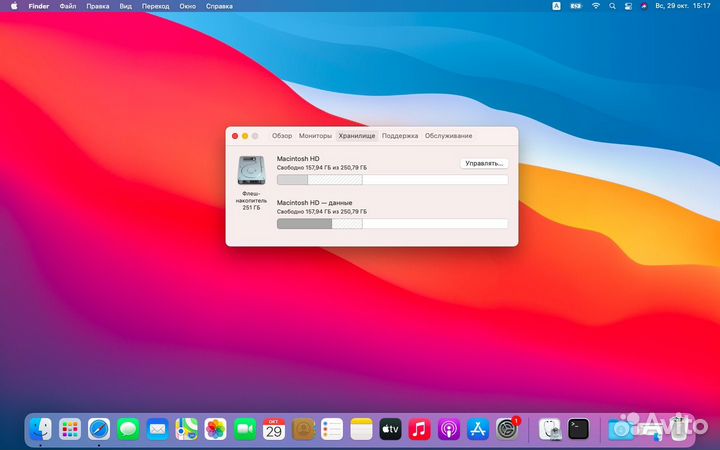
Task: Activate Siri from the menu bar
Action: pos(644,6)
